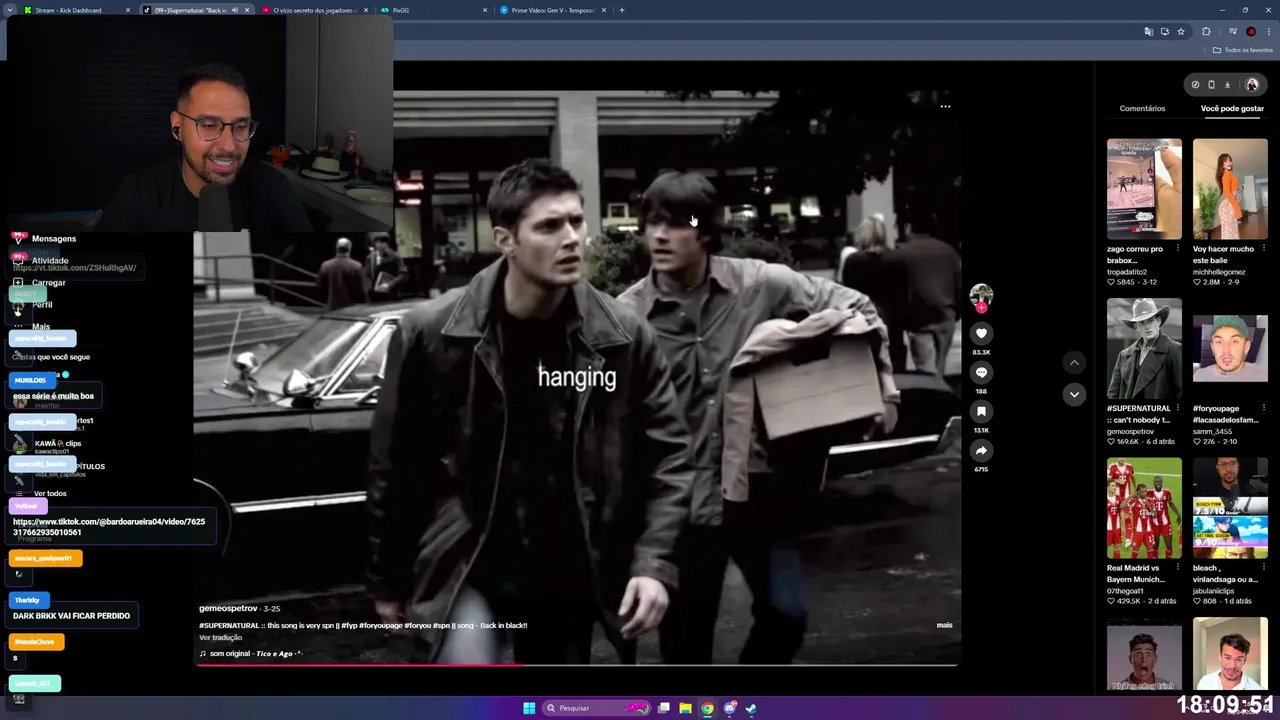Open 'Todos os favoritos' bookmarks folder
The image size is (1280, 720).
pyautogui.click(x=1243, y=50)
